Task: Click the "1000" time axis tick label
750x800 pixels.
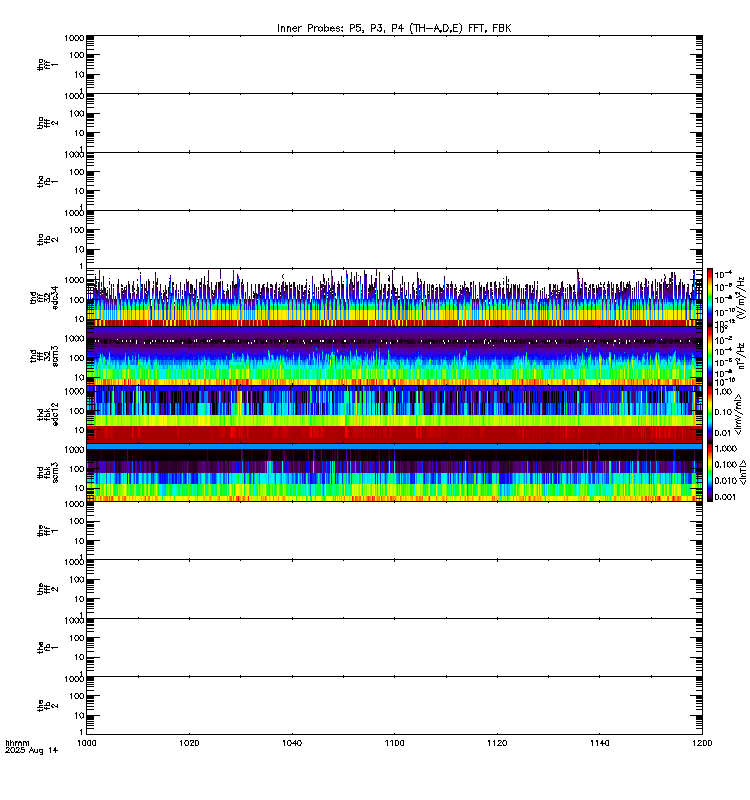Action: click(x=87, y=743)
